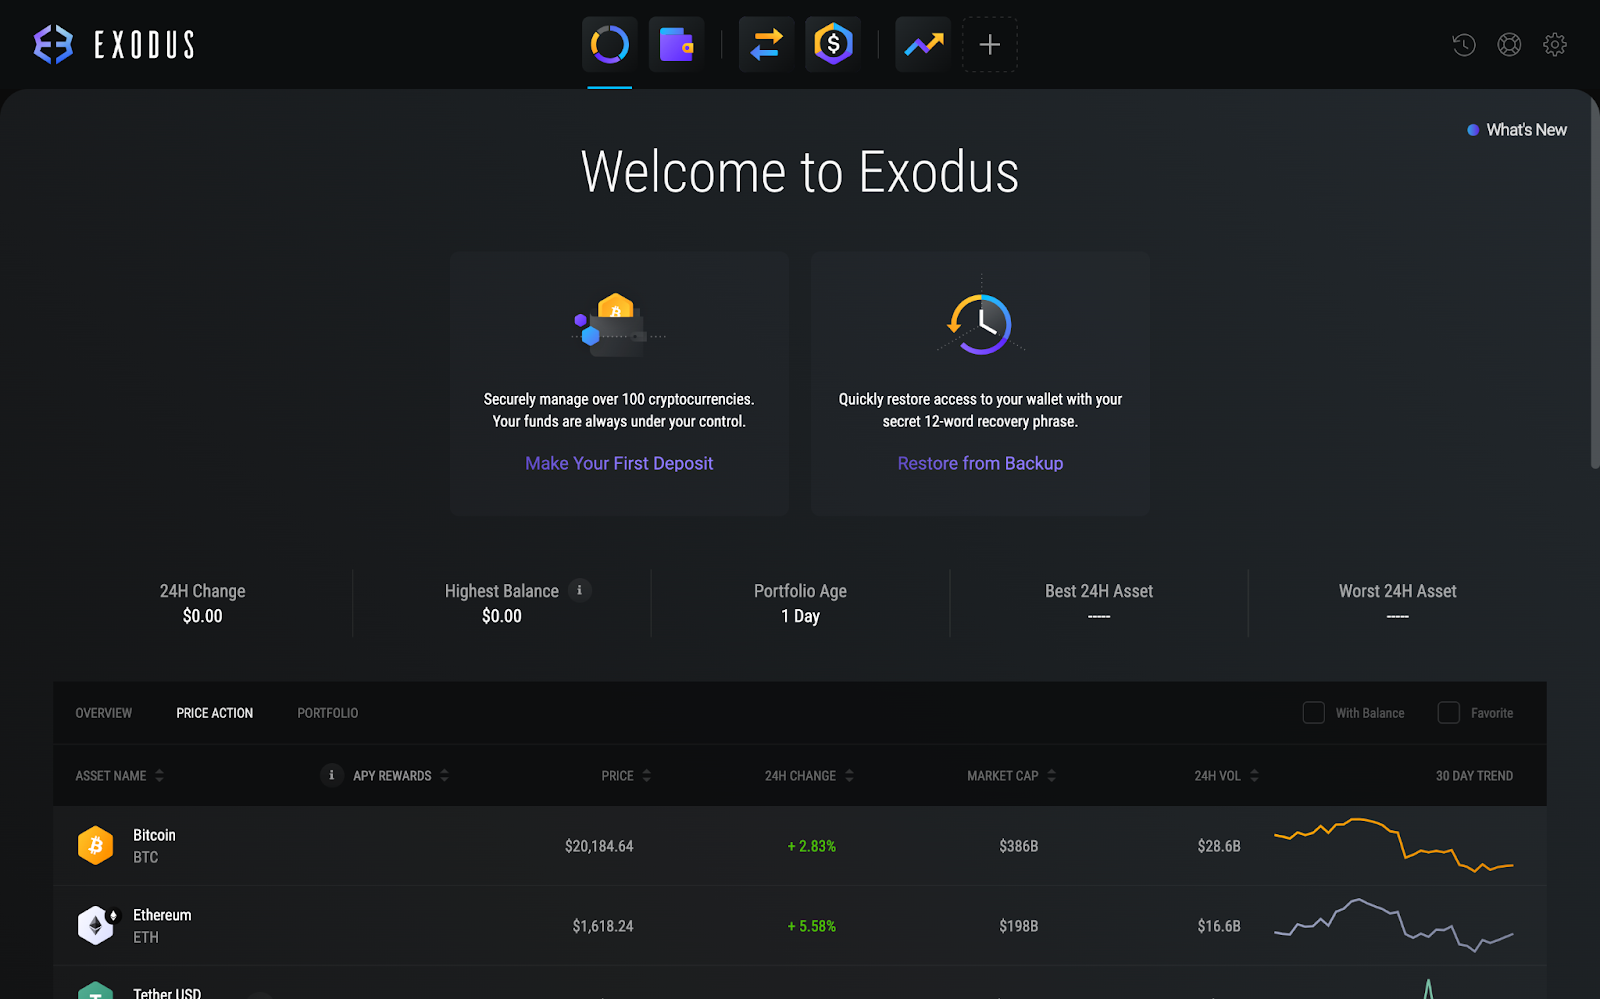
Task: Click Bitcoin price $20,184.64
Action: tap(599, 846)
